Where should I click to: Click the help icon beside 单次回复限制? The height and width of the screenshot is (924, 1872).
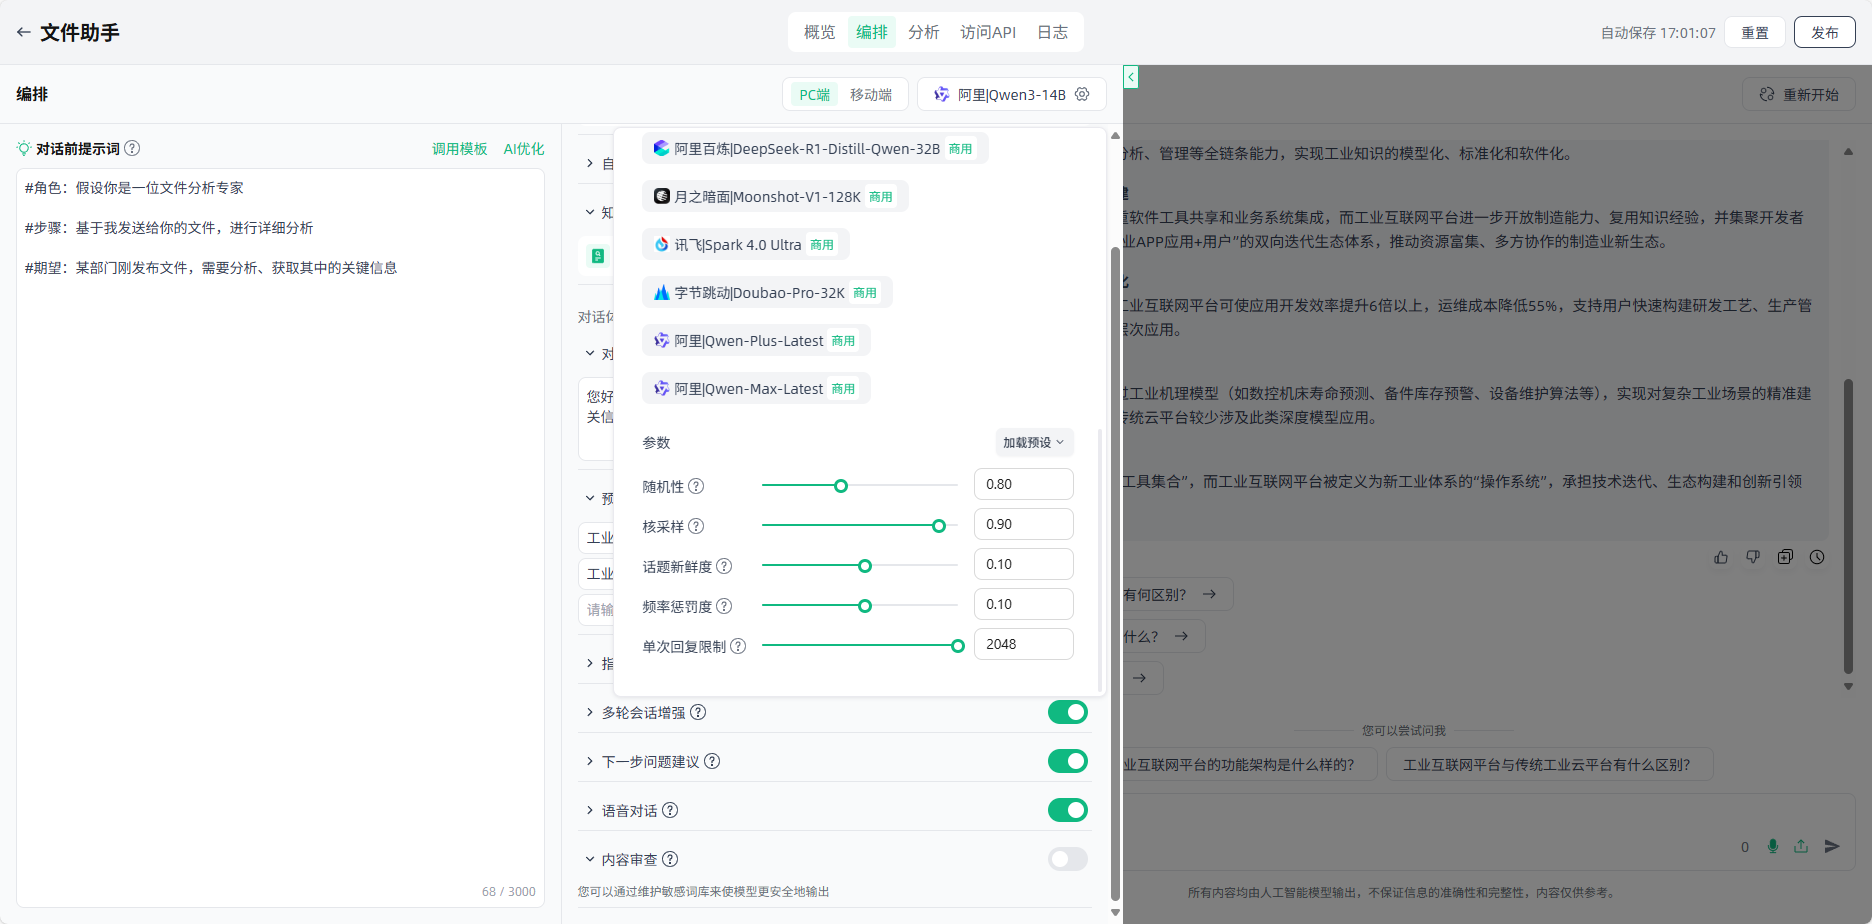pos(738,646)
